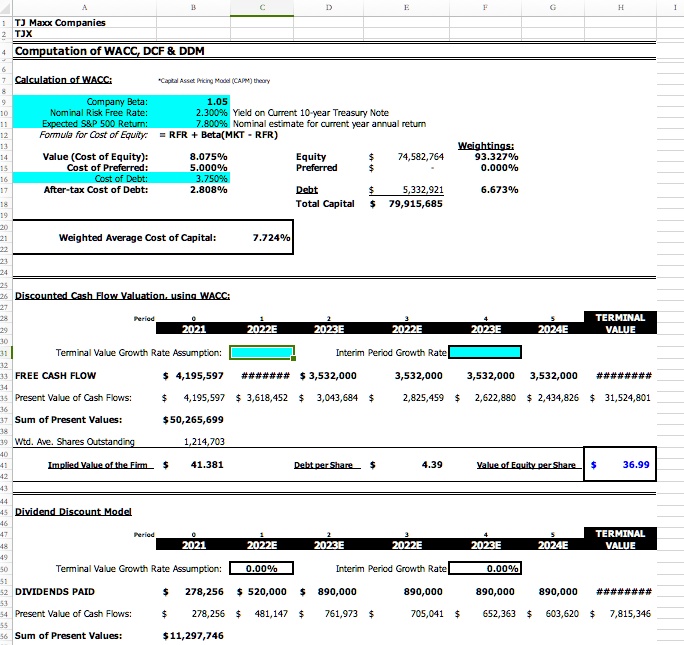Viewport: 684px width, 645px height.
Task: Click the 'Dividend Discount Model' heading
Action: (73, 512)
